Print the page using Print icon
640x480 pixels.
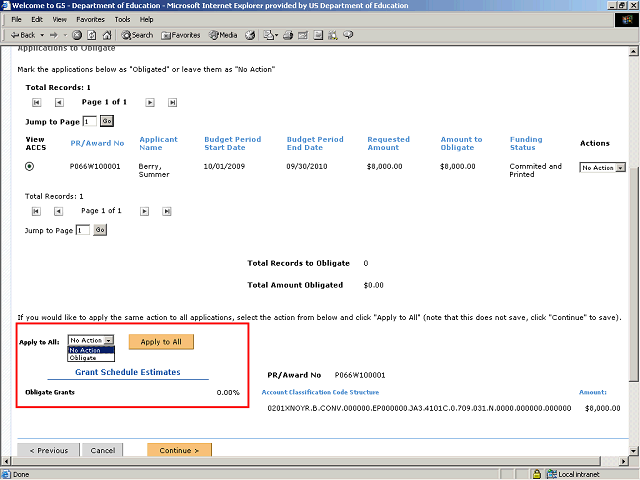[x=288, y=35]
